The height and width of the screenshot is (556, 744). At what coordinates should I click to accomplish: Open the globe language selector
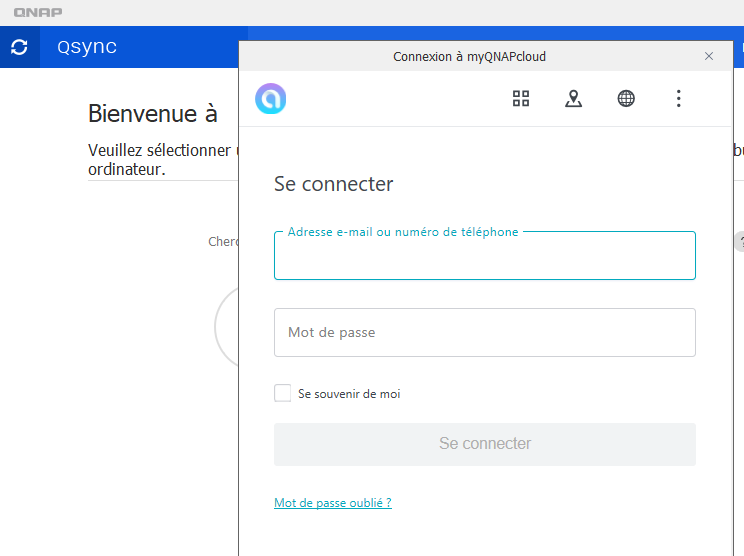click(x=626, y=98)
